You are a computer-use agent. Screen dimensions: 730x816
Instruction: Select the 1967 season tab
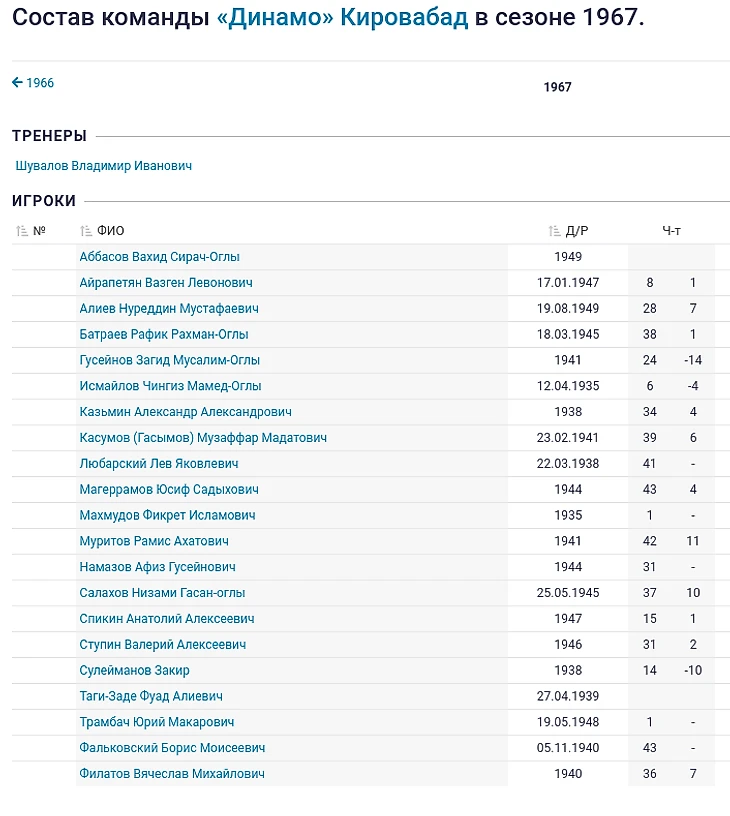click(x=557, y=87)
